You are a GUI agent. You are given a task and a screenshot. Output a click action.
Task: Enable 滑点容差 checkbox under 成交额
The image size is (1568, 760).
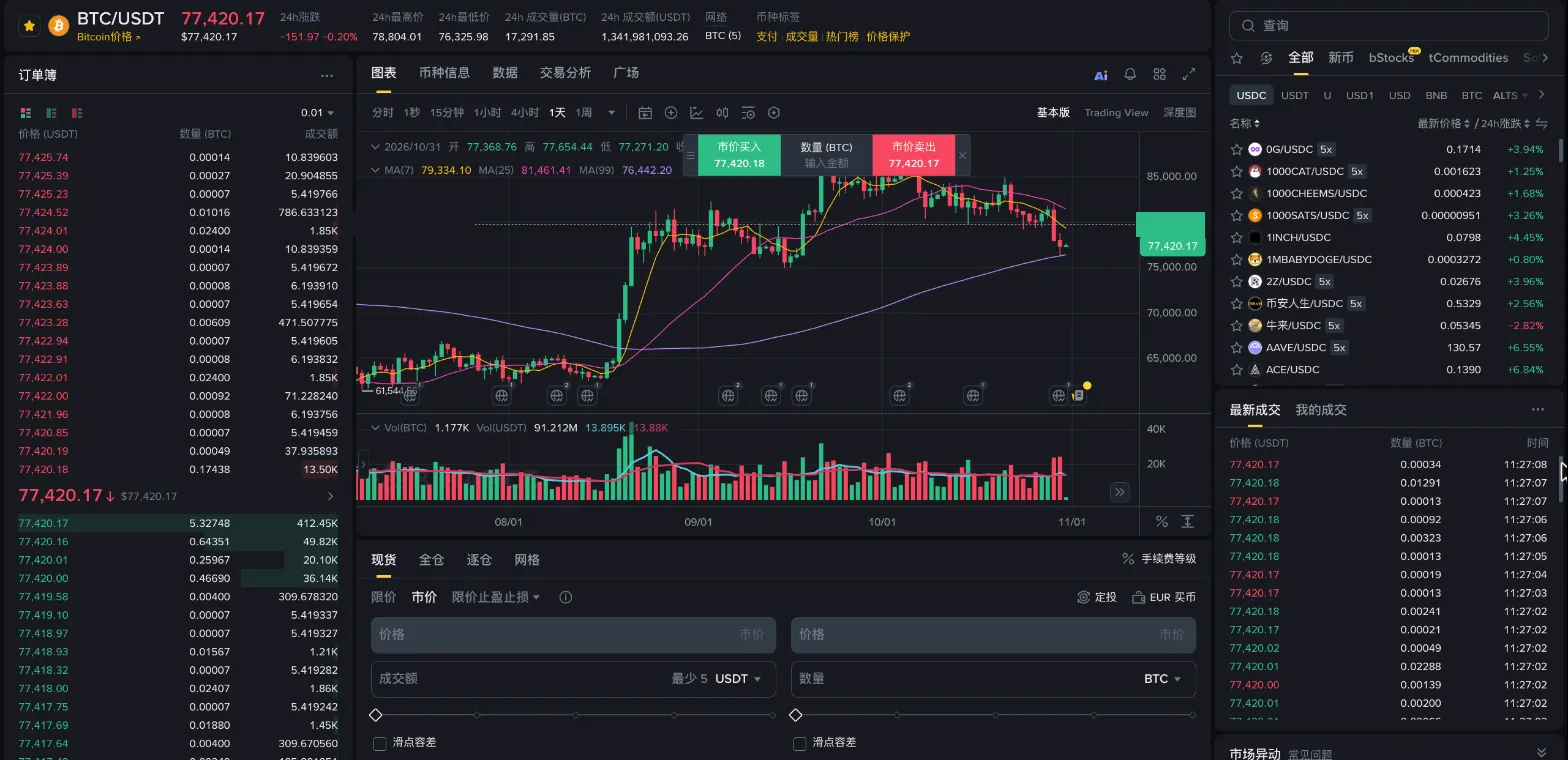pyautogui.click(x=380, y=743)
